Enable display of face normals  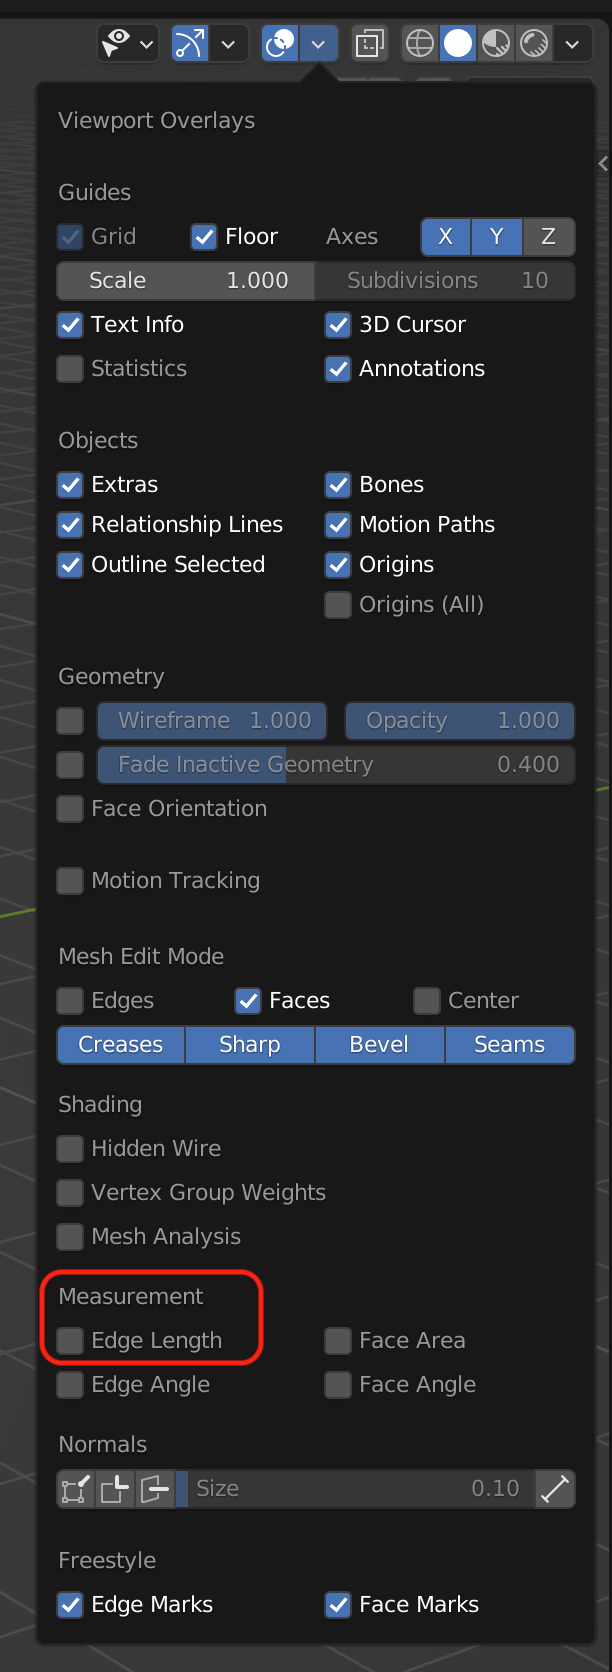click(x=154, y=1489)
